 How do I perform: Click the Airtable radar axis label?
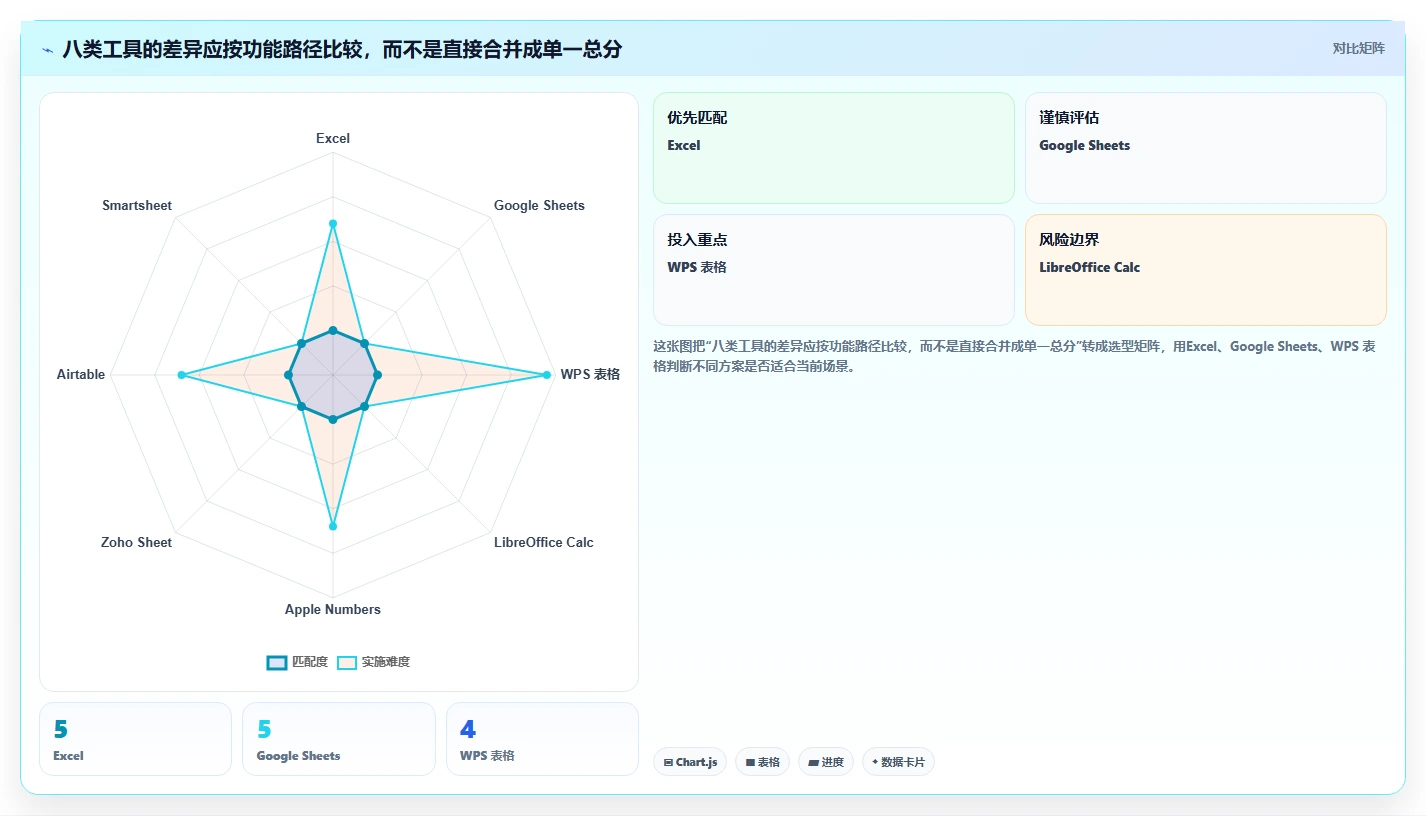81,374
